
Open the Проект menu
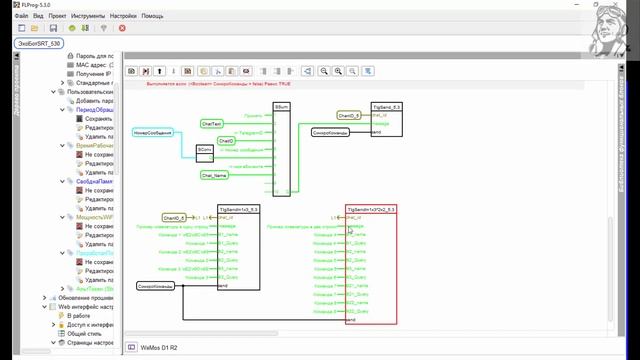(x=57, y=16)
